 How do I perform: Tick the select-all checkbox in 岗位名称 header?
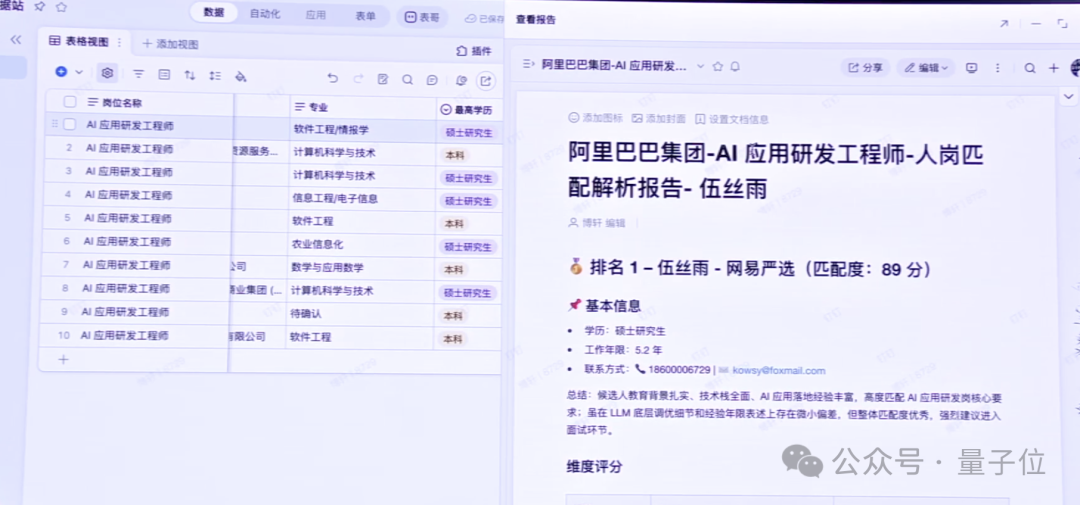[x=70, y=102]
